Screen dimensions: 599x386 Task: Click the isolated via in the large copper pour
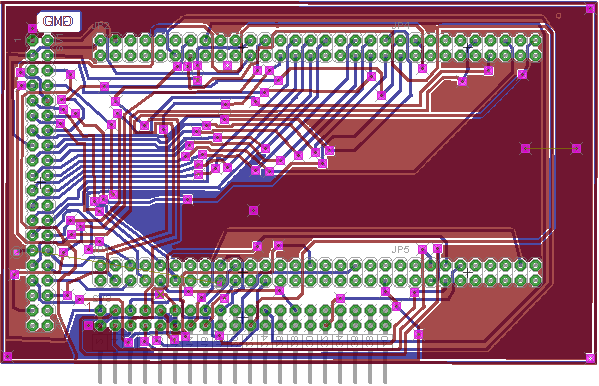coord(253,210)
